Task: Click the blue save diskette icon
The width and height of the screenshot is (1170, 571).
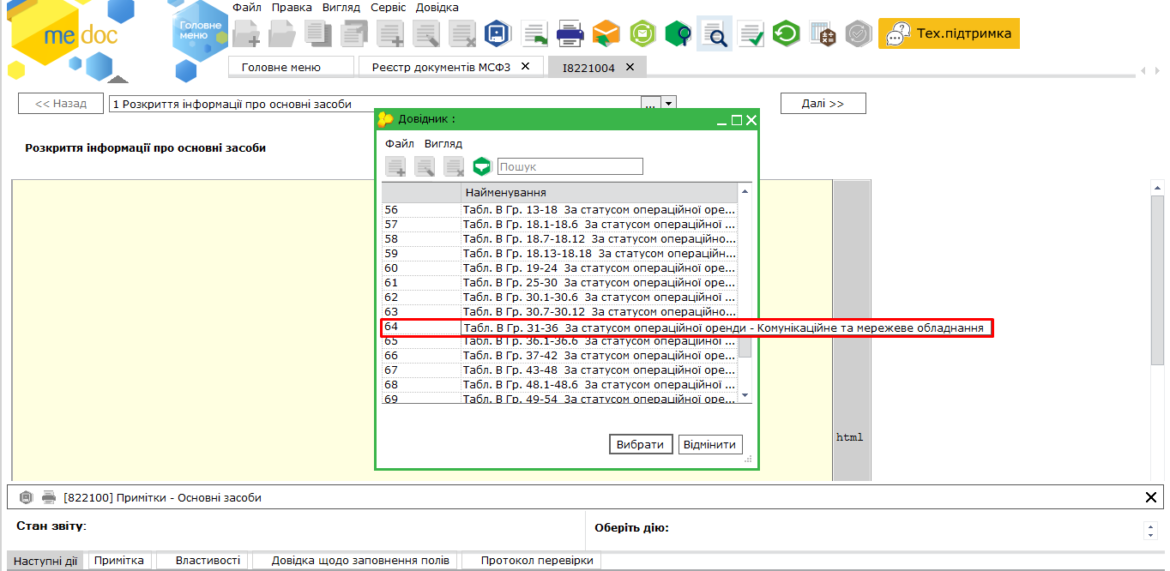Action: pos(497,34)
